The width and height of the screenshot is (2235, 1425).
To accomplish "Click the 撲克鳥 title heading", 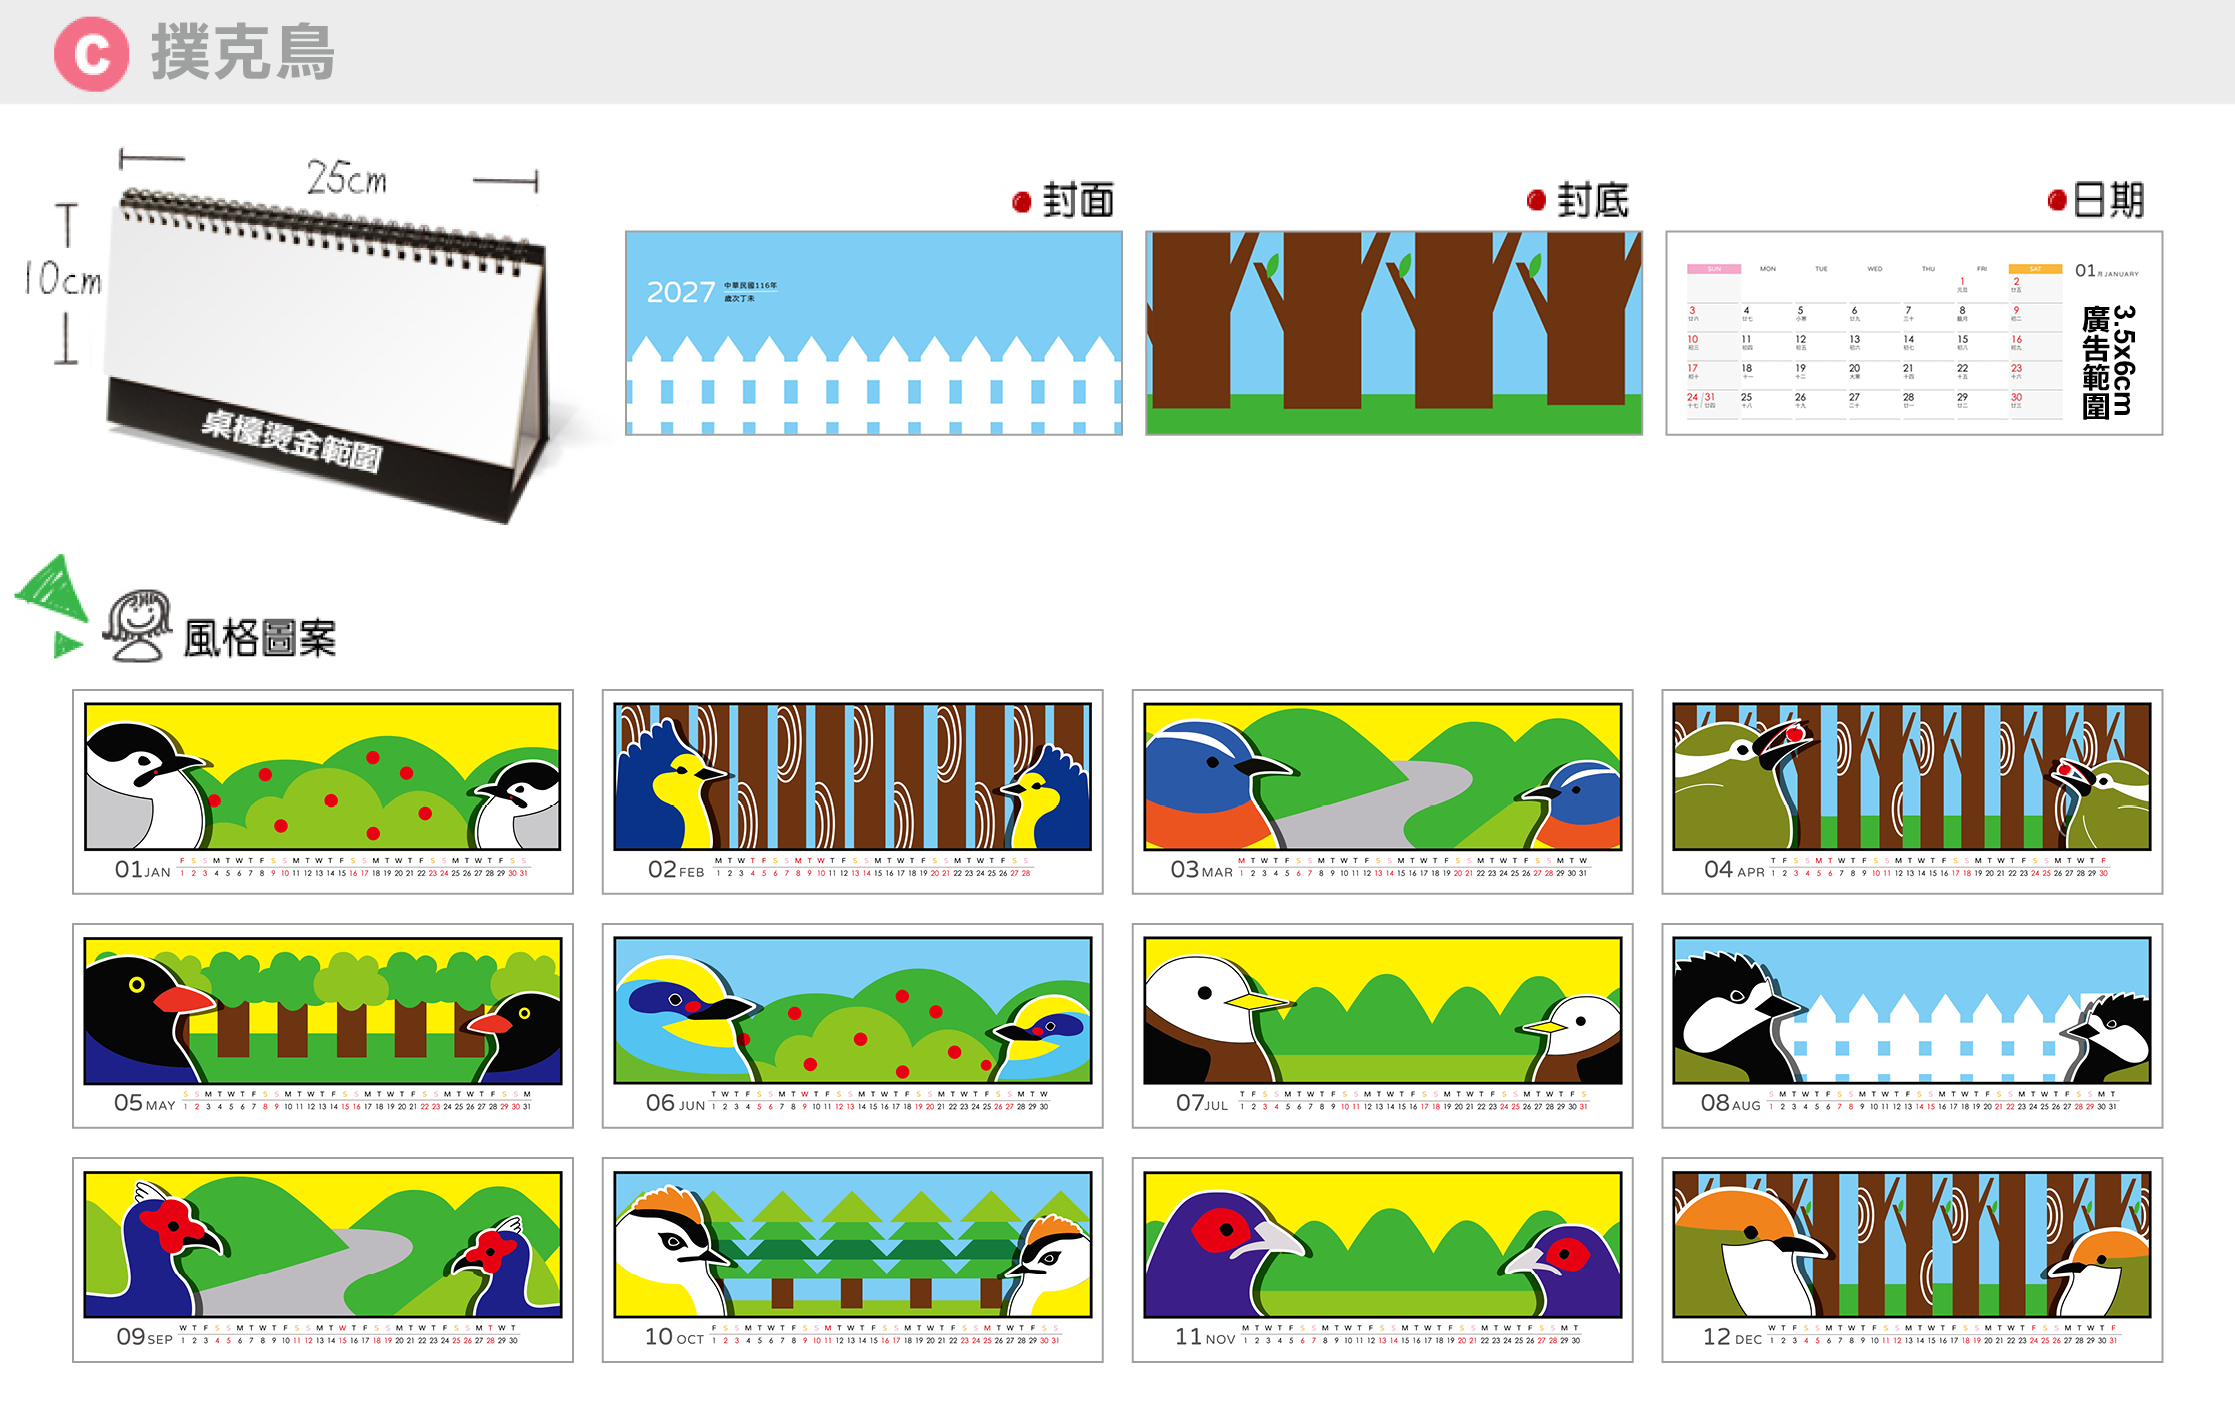I will [x=243, y=53].
